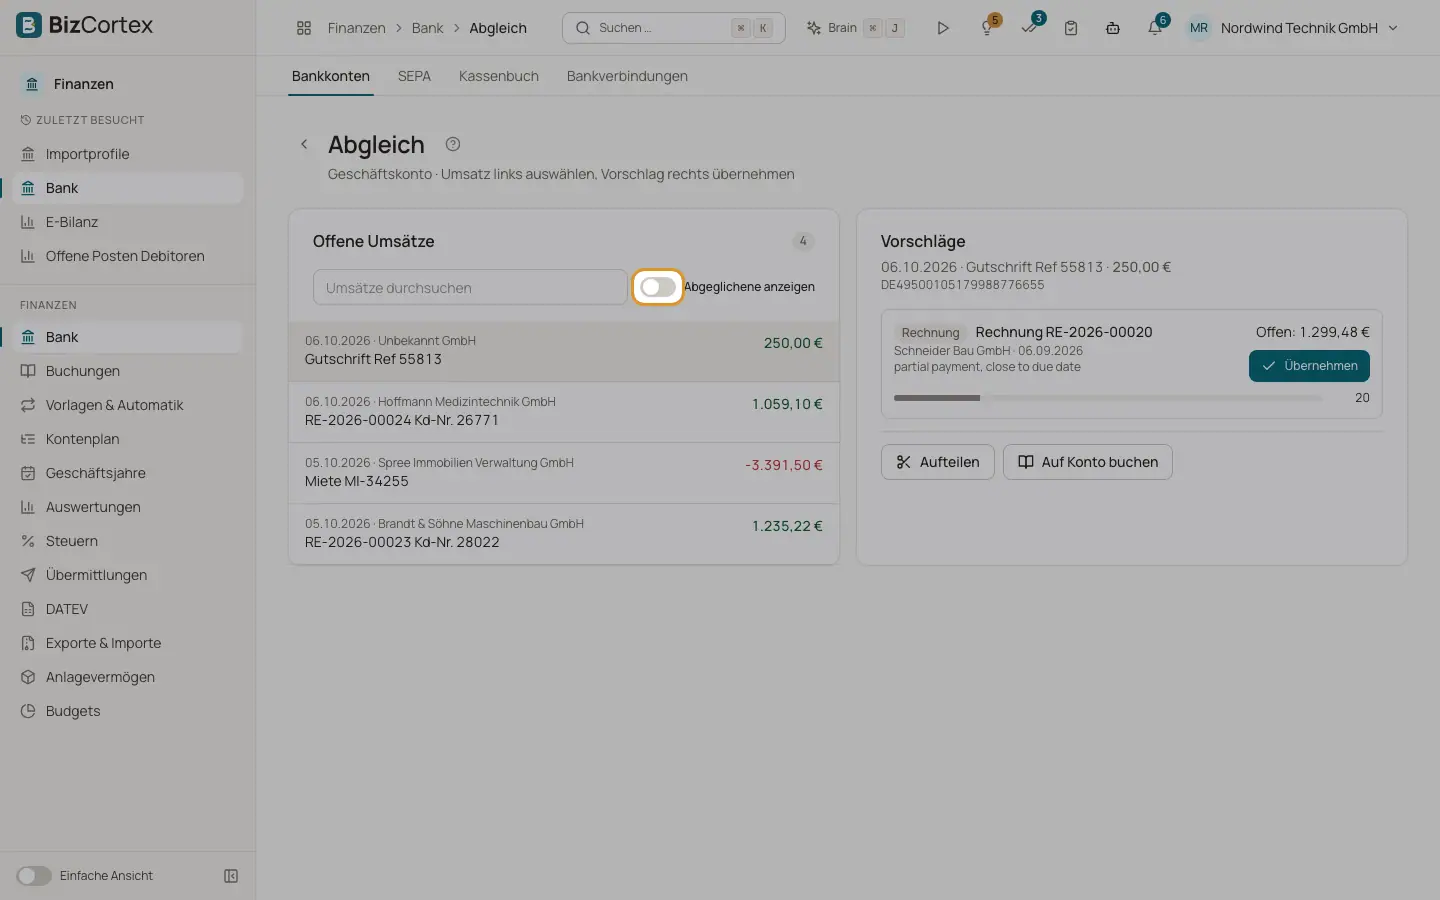Click the Aufteilen button
Image resolution: width=1440 pixels, height=900 pixels.
938,462
